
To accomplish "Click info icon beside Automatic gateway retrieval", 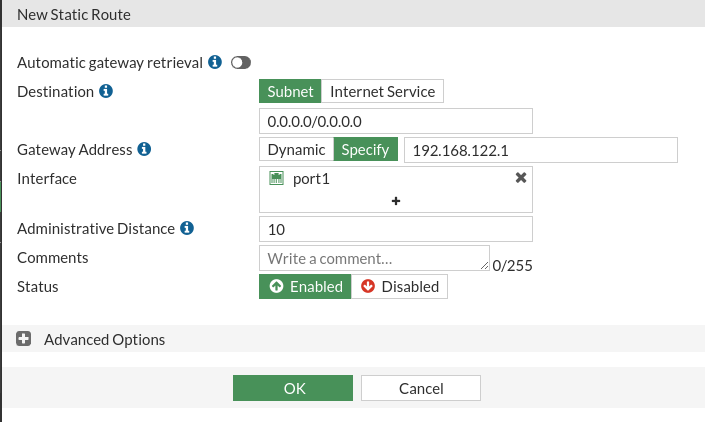I will [x=215, y=62].
